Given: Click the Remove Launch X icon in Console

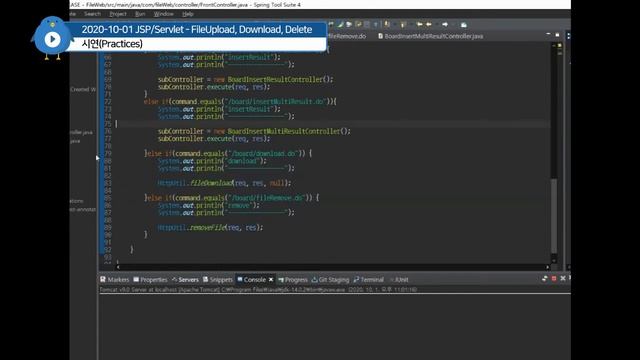Looking at the screenshot, I should point(563,278).
